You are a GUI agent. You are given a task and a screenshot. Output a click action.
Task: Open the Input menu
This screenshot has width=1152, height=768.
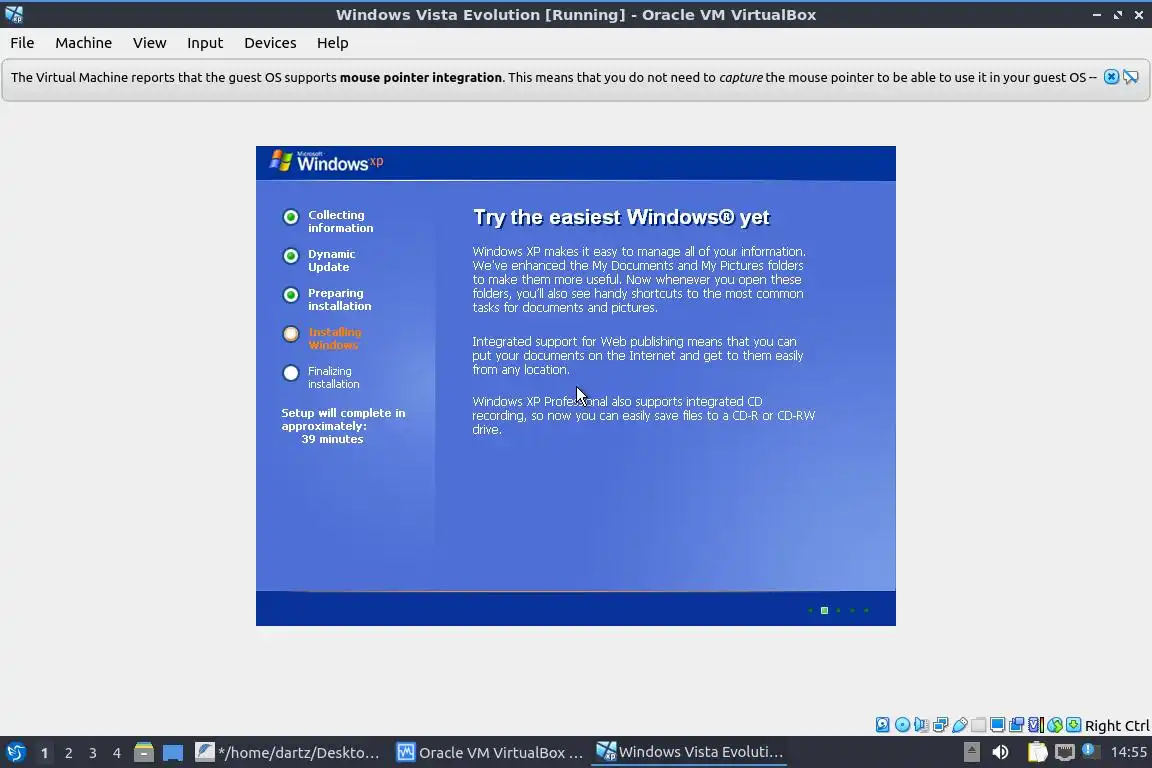coord(204,43)
